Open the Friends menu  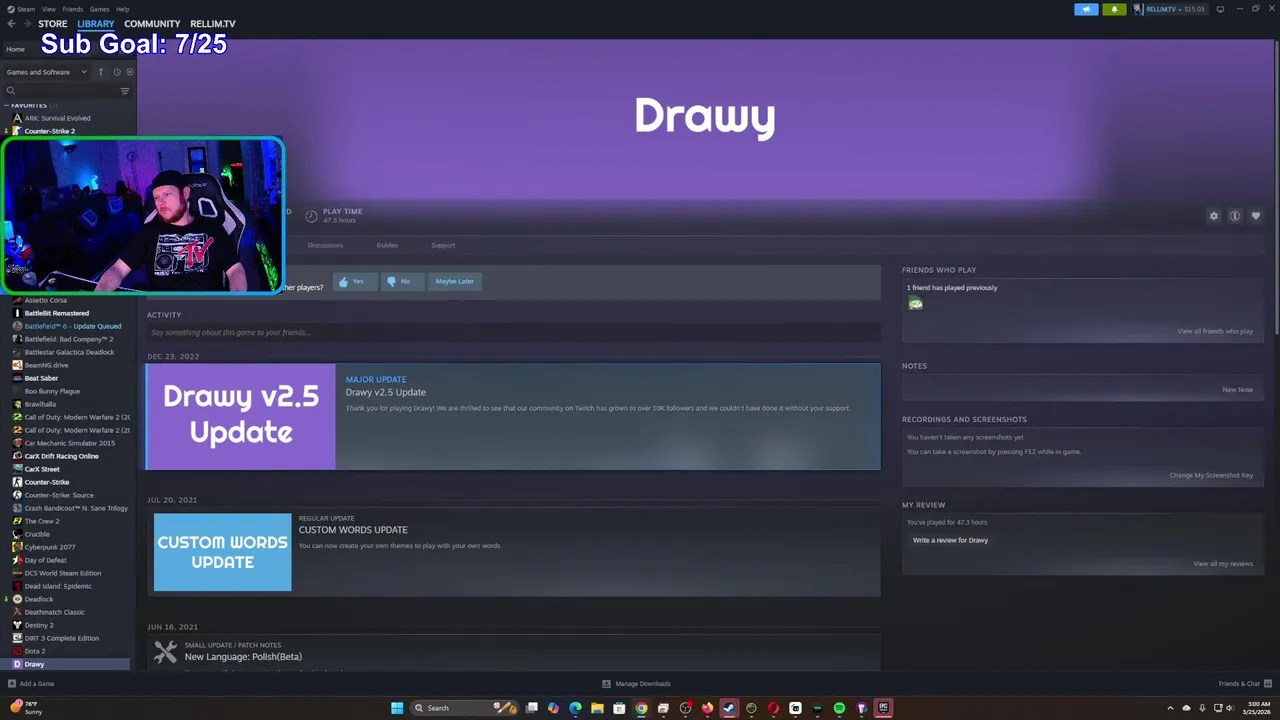tap(73, 9)
